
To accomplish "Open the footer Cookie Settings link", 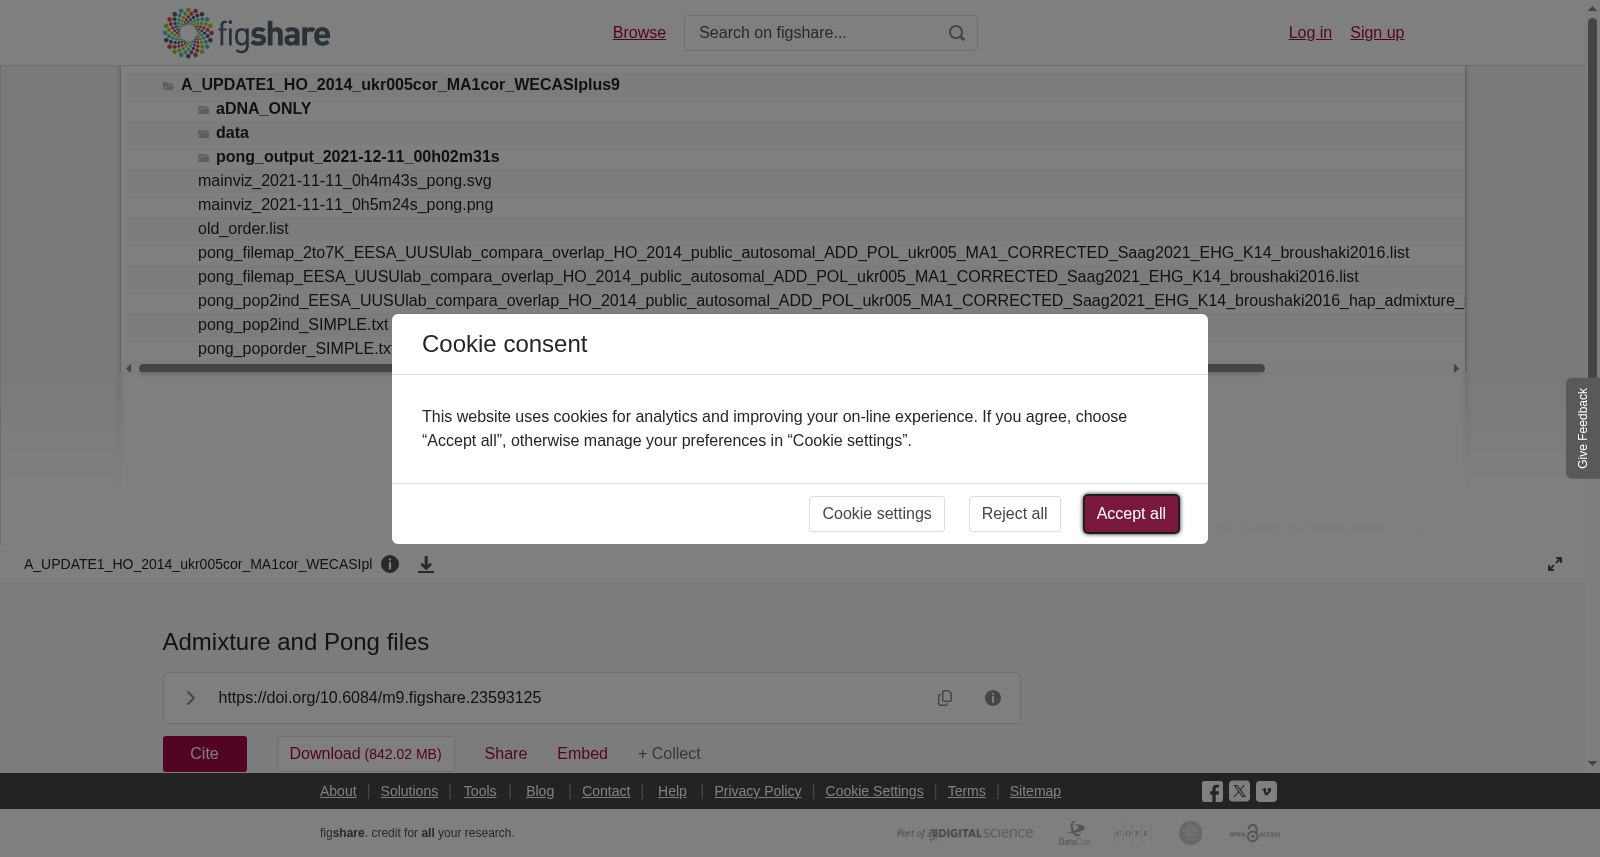I will tap(874, 791).
